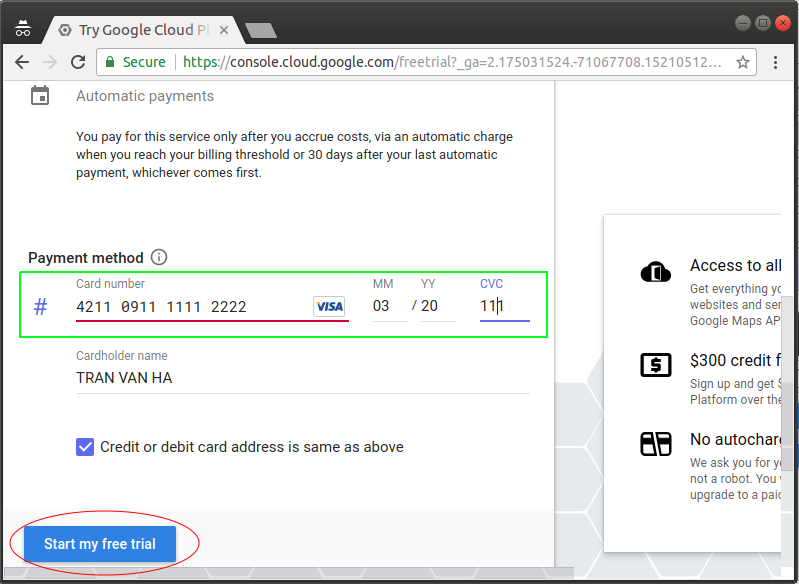Click the Automatic payments calendar icon

pyautogui.click(x=40, y=95)
